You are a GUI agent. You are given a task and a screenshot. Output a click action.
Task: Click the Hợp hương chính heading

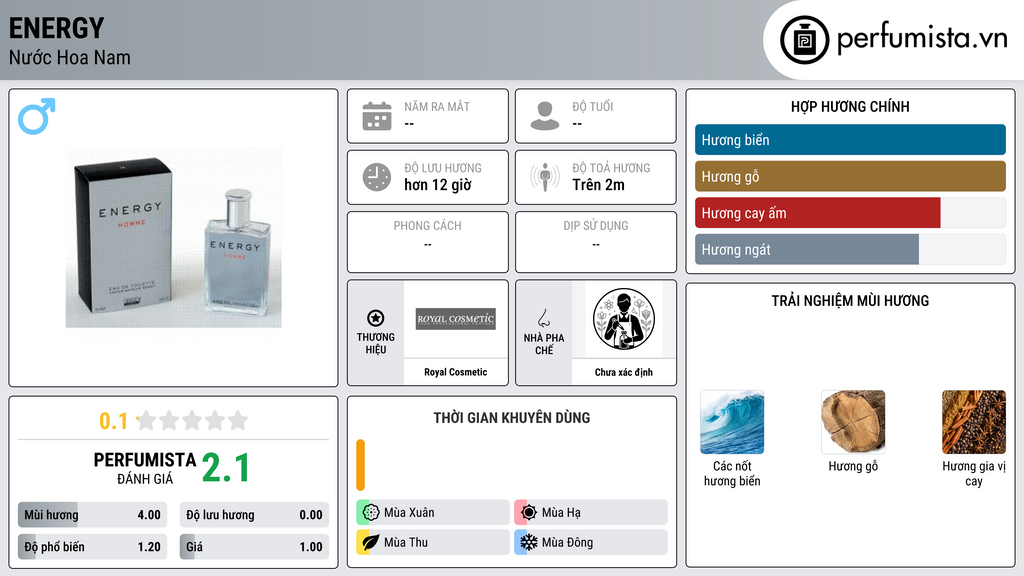click(850, 106)
